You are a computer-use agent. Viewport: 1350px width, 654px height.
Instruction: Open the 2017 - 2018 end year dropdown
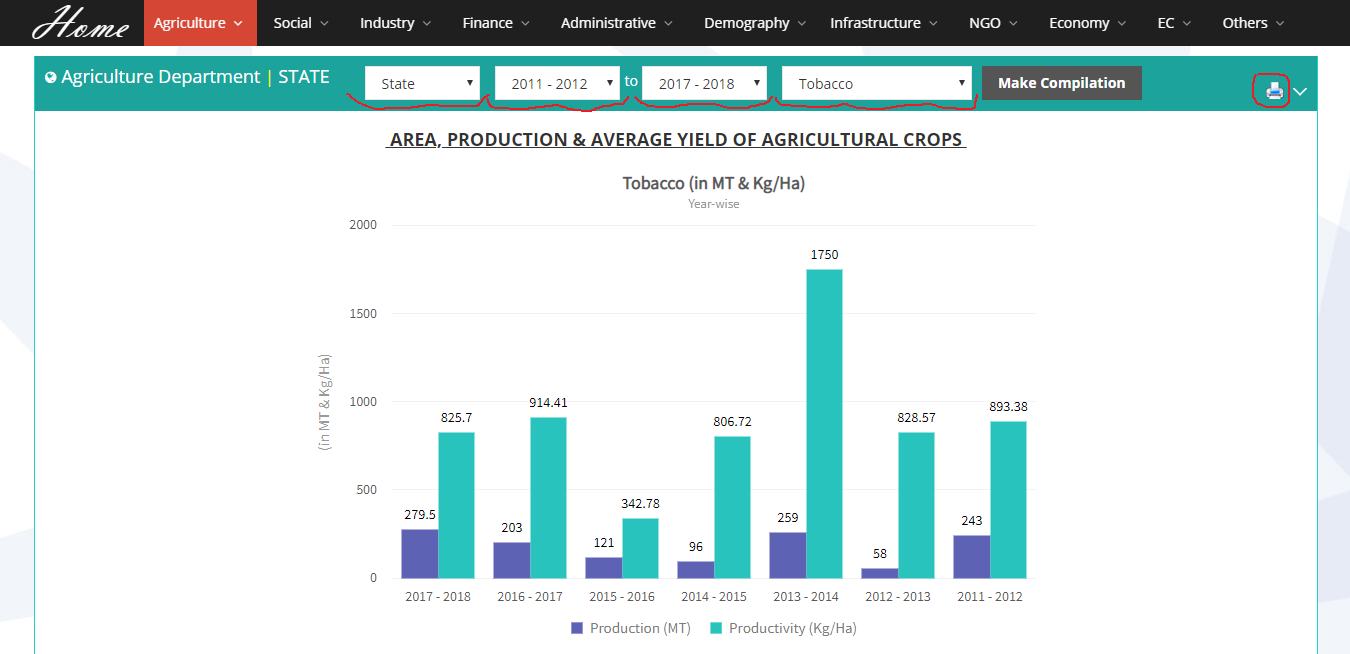704,83
